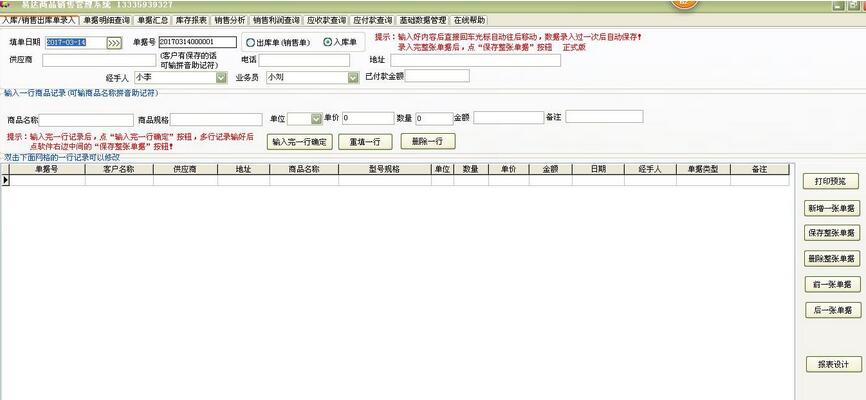The width and height of the screenshot is (866, 400).
Task: Select the first row indicator arrow in grid
Action: click(x=5, y=181)
